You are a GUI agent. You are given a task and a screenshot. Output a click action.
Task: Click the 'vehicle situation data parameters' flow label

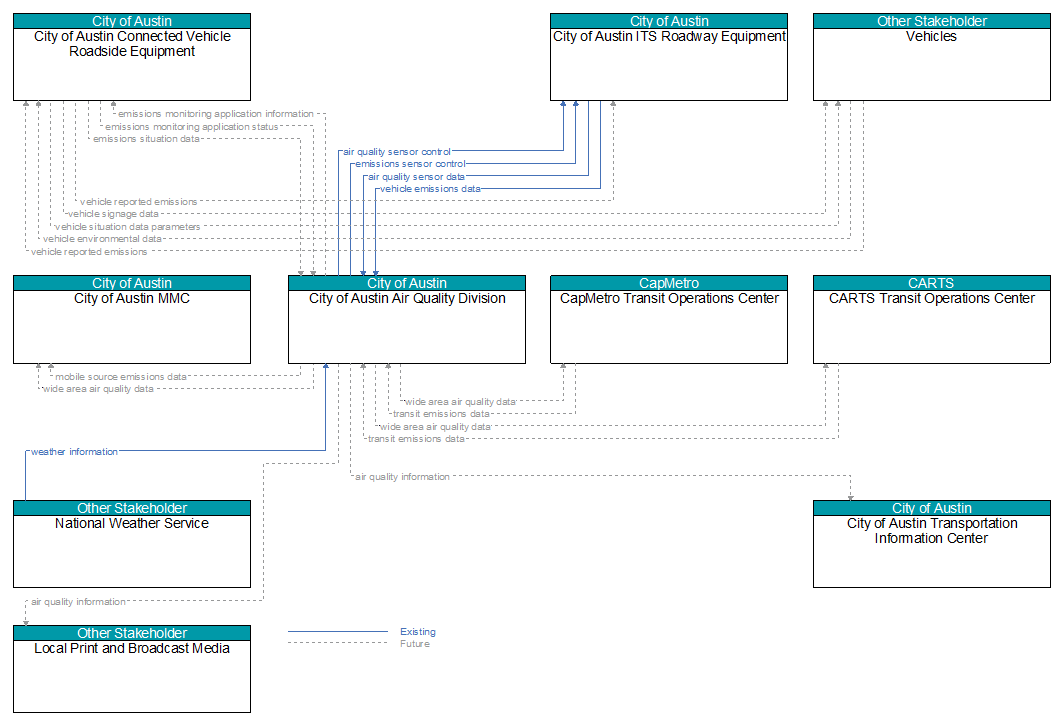pos(128,227)
